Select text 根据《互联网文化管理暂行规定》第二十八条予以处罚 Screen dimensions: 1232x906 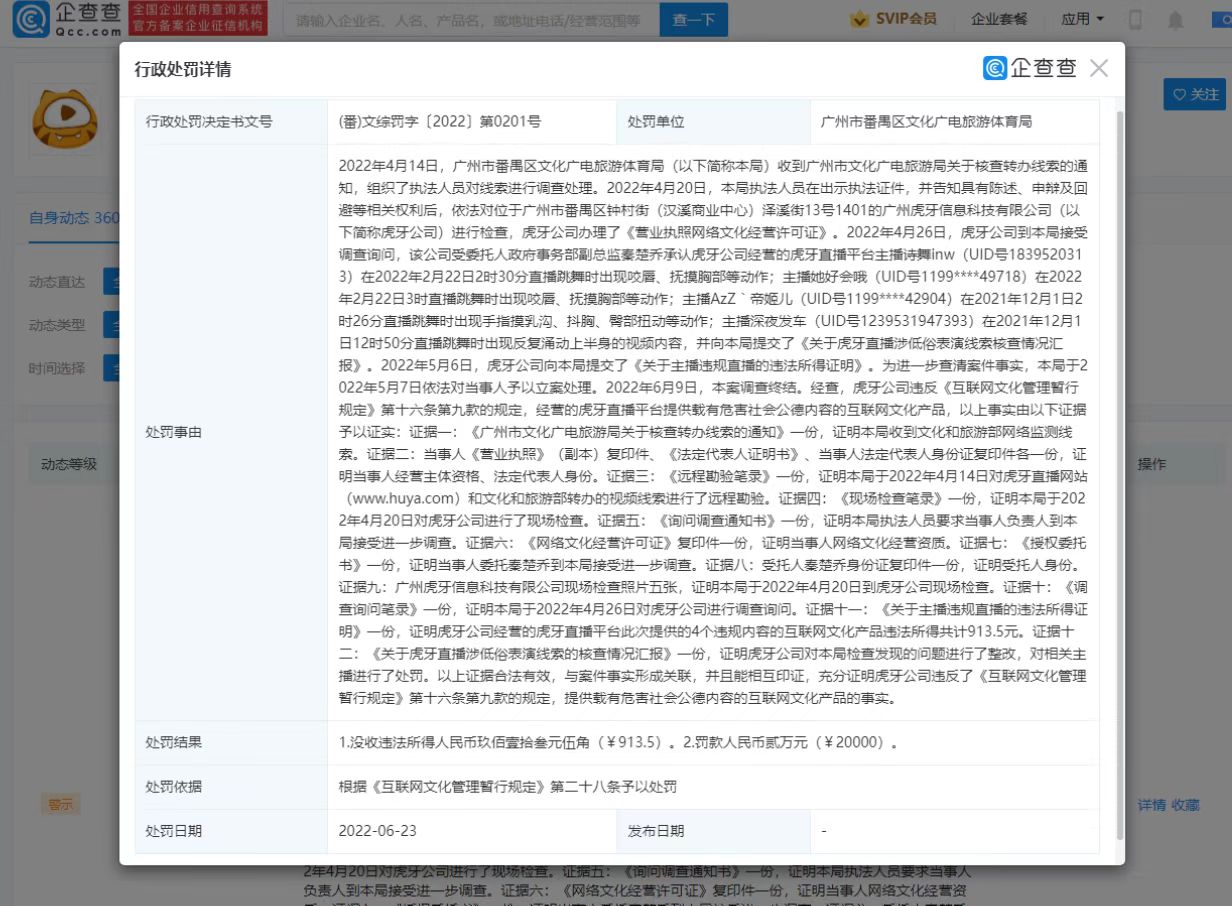click(x=508, y=787)
